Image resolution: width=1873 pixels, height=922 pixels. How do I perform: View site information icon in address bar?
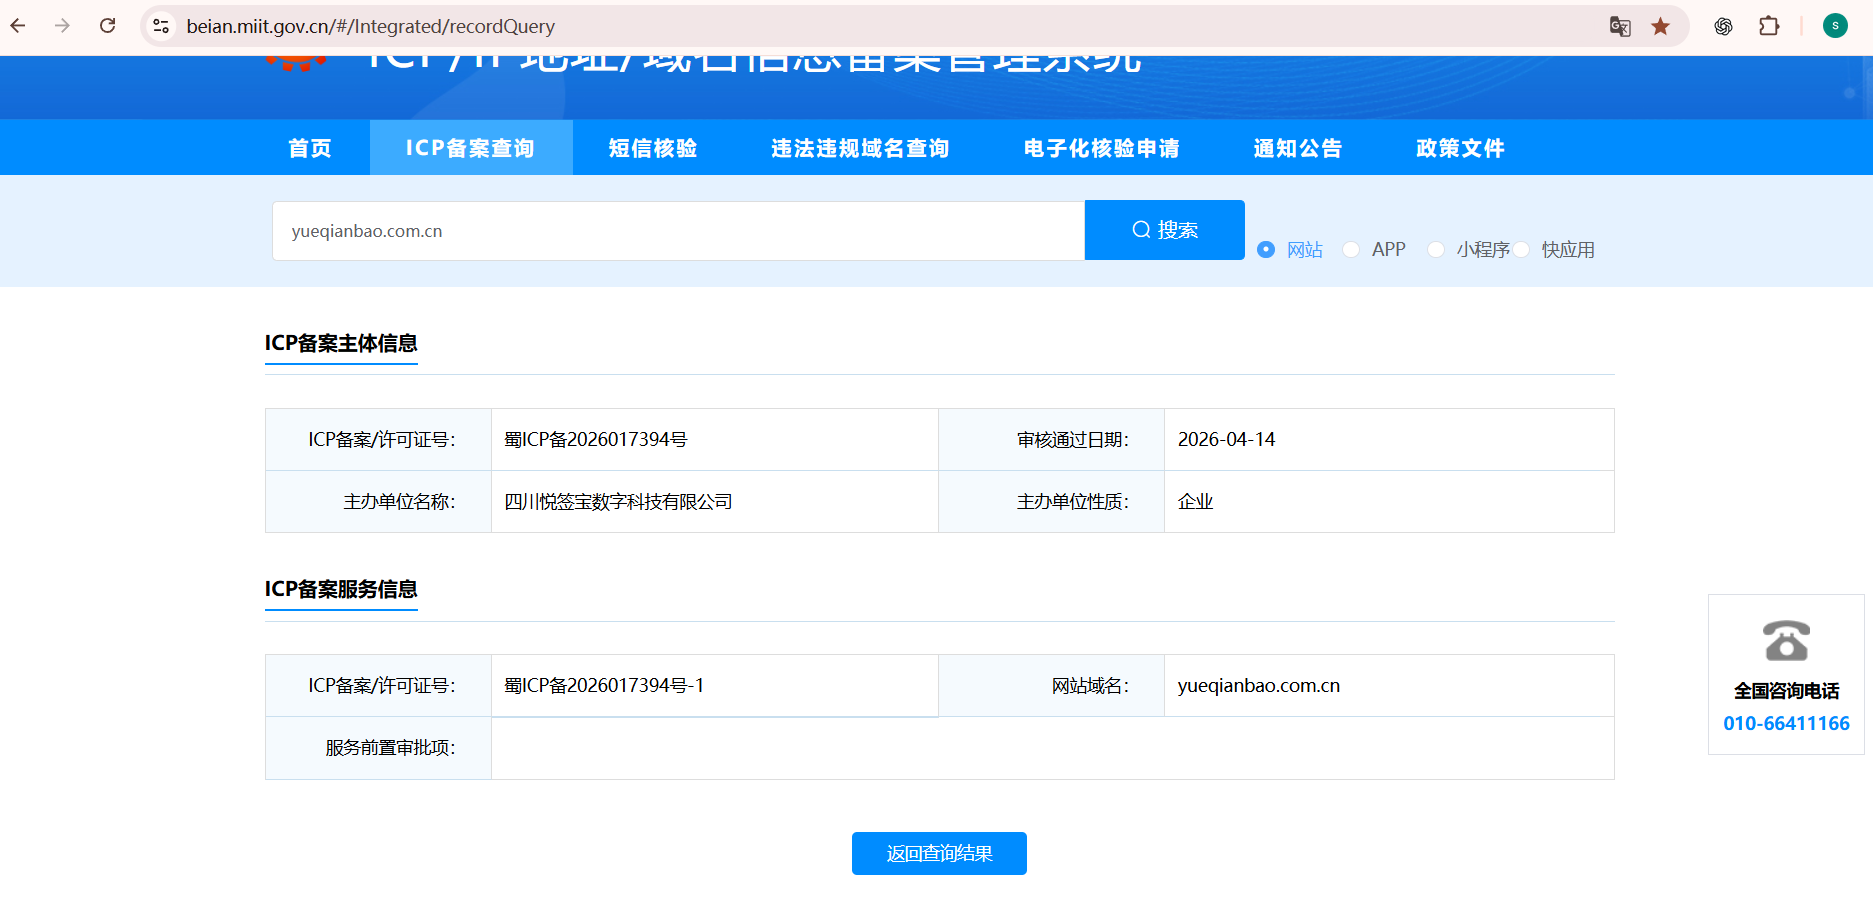(x=161, y=26)
